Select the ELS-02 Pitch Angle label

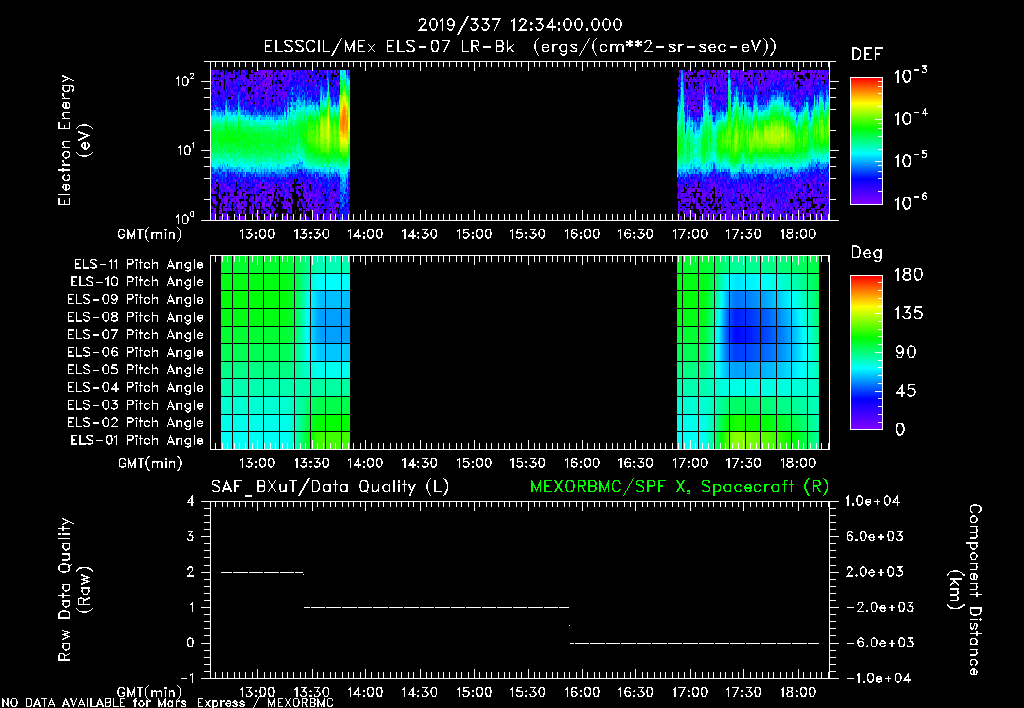click(x=136, y=423)
